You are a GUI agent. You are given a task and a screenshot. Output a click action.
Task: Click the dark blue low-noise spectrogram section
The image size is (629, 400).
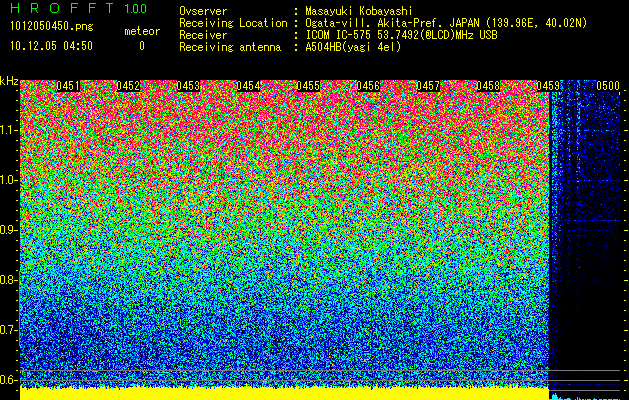tap(584, 241)
